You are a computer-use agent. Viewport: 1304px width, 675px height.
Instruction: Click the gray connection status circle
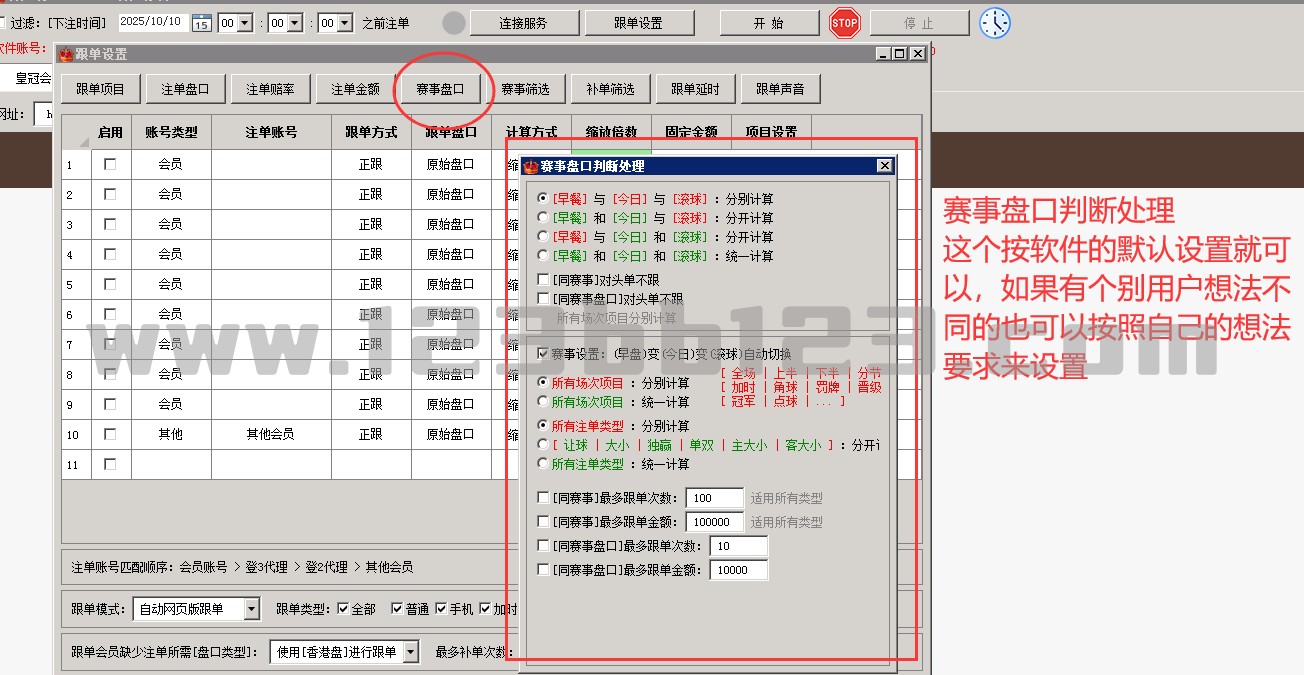pos(454,23)
